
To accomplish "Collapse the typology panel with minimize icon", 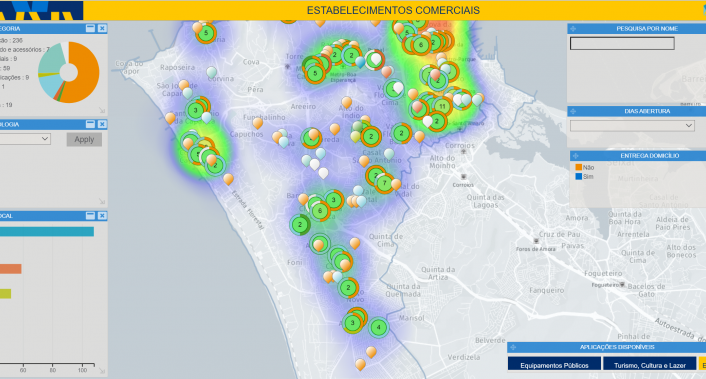I will coord(91,124).
